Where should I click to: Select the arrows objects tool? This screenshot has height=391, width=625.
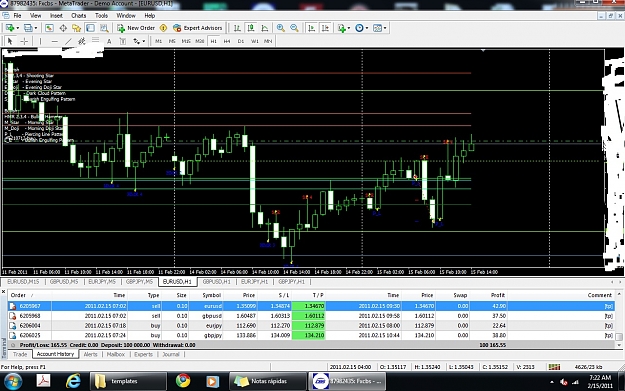136,41
